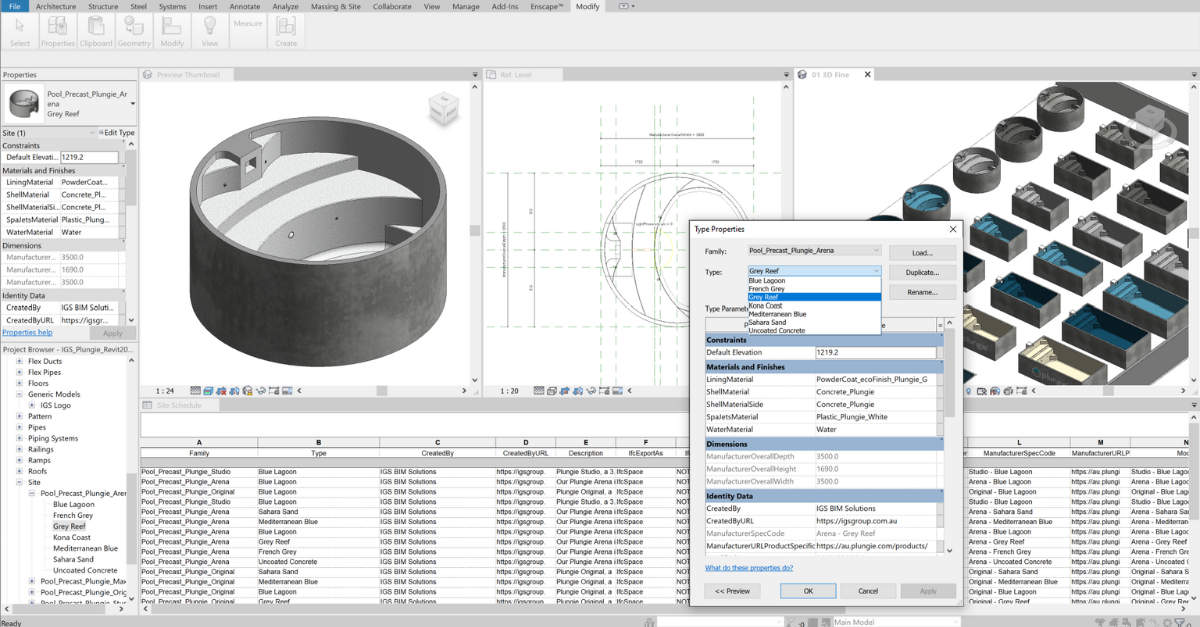Click the 3D view house icon on 01 3D Fine tab
The image size is (1200, 627).
(802, 74)
